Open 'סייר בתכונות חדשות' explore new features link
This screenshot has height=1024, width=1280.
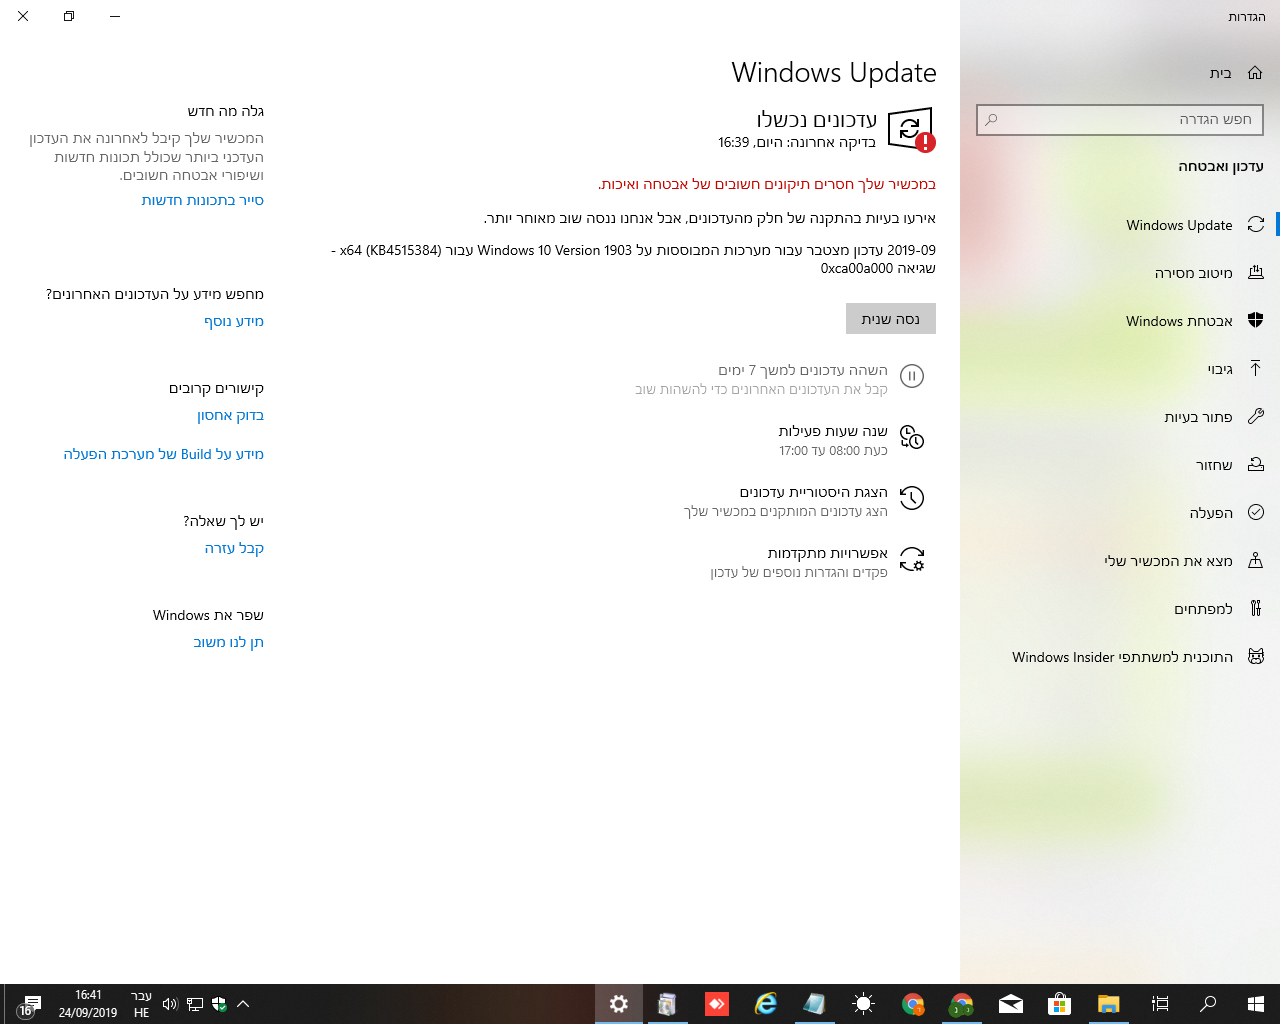click(203, 200)
